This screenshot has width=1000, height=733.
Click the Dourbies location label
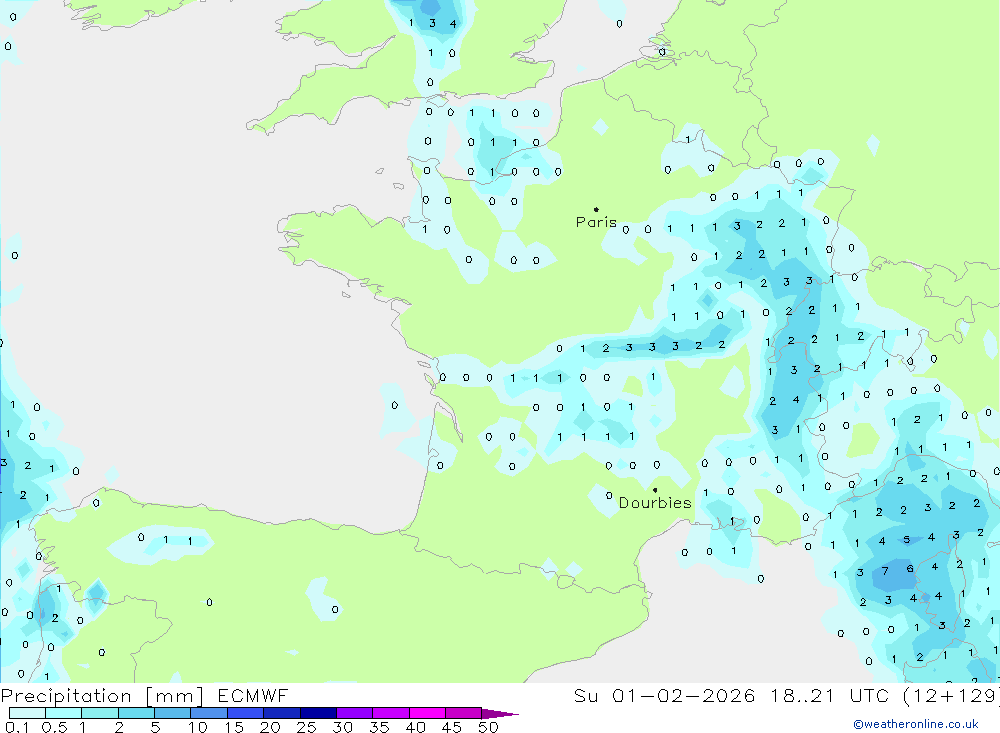tap(655, 503)
